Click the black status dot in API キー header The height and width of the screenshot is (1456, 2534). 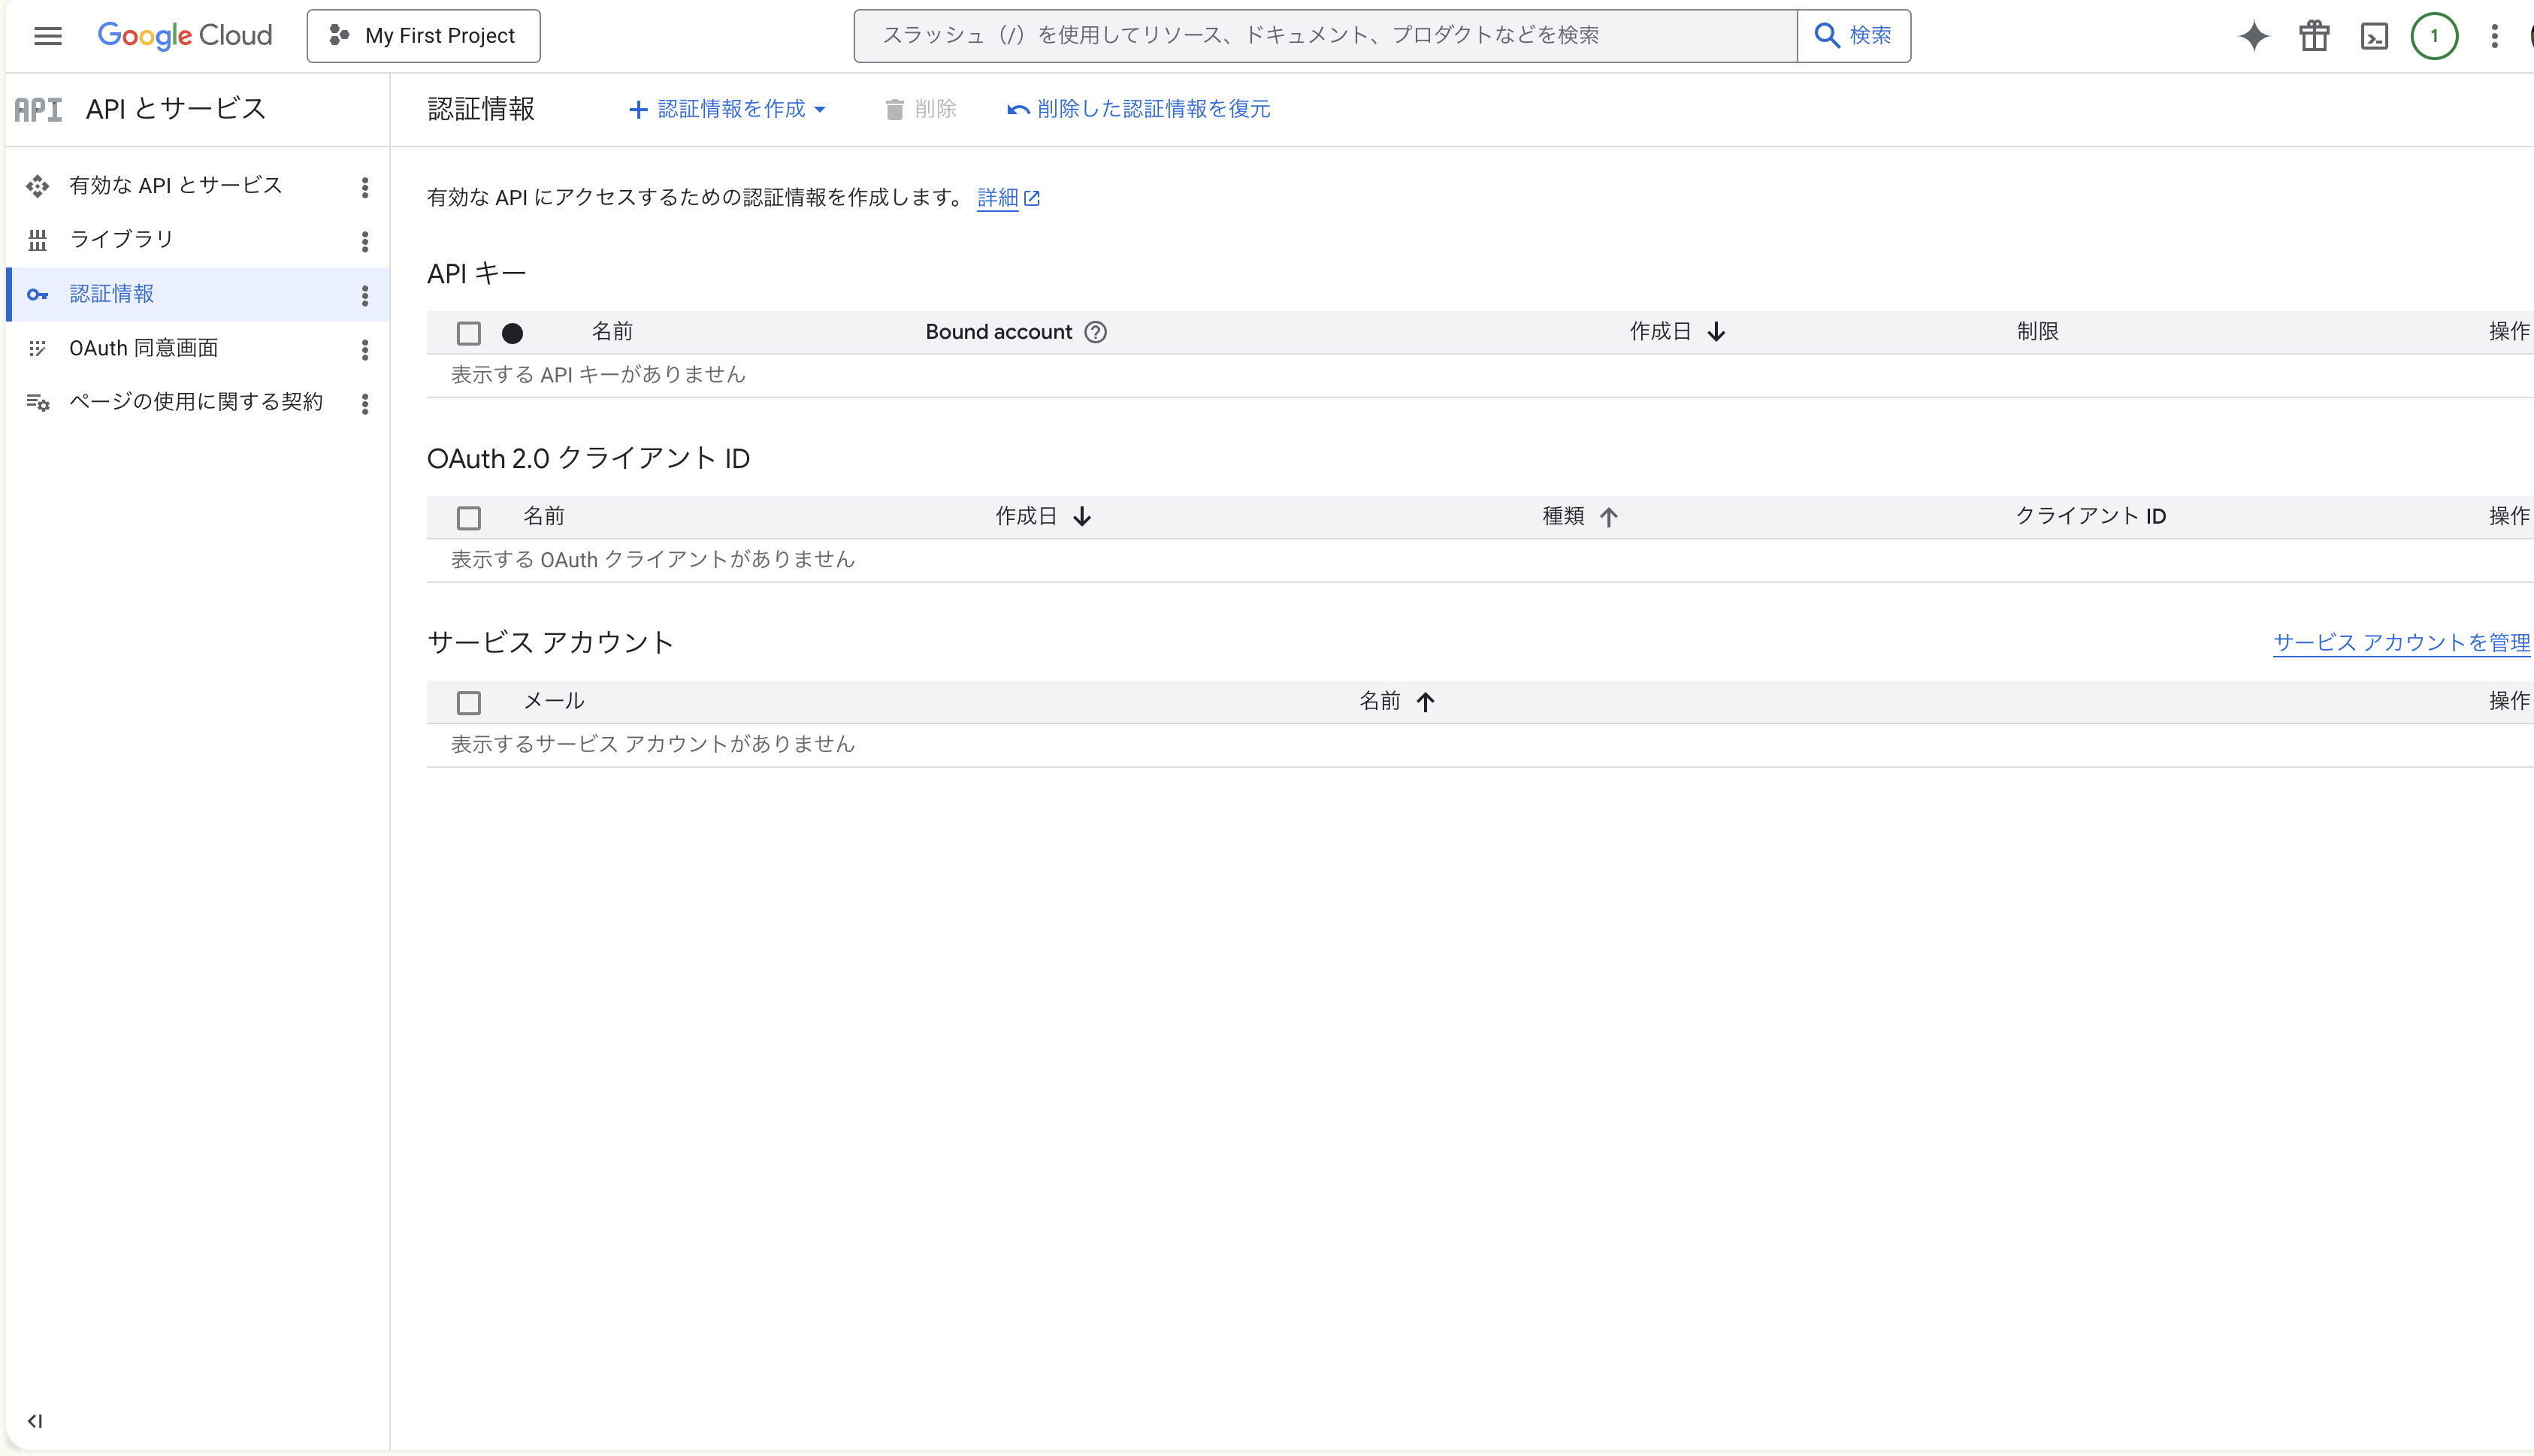[x=512, y=333]
